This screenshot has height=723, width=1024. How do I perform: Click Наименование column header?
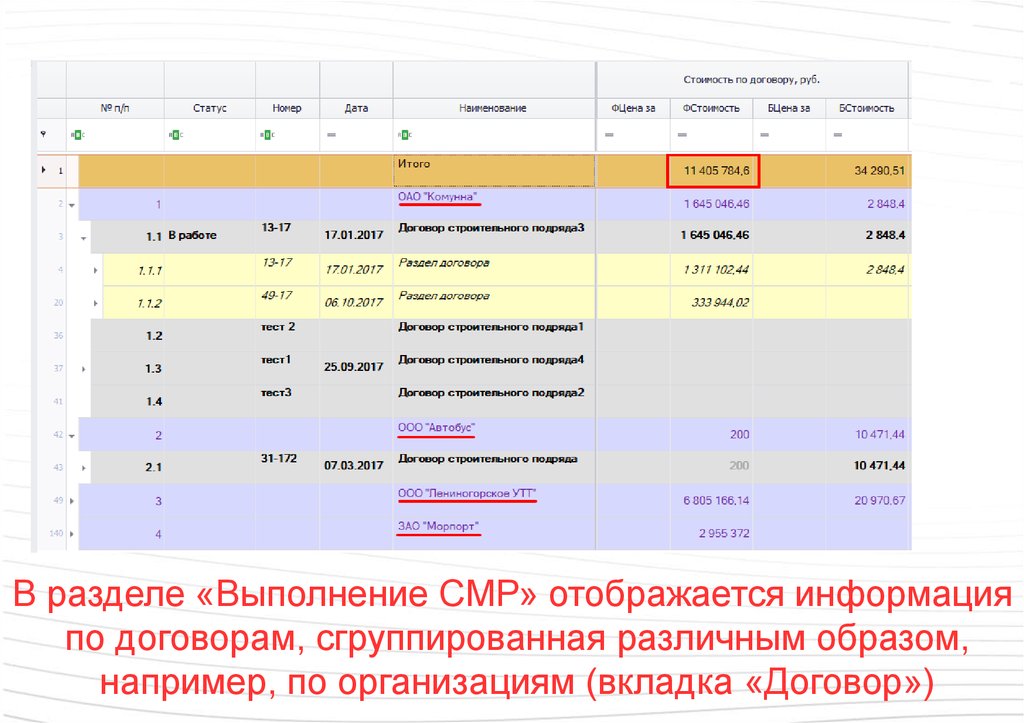click(493, 108)
